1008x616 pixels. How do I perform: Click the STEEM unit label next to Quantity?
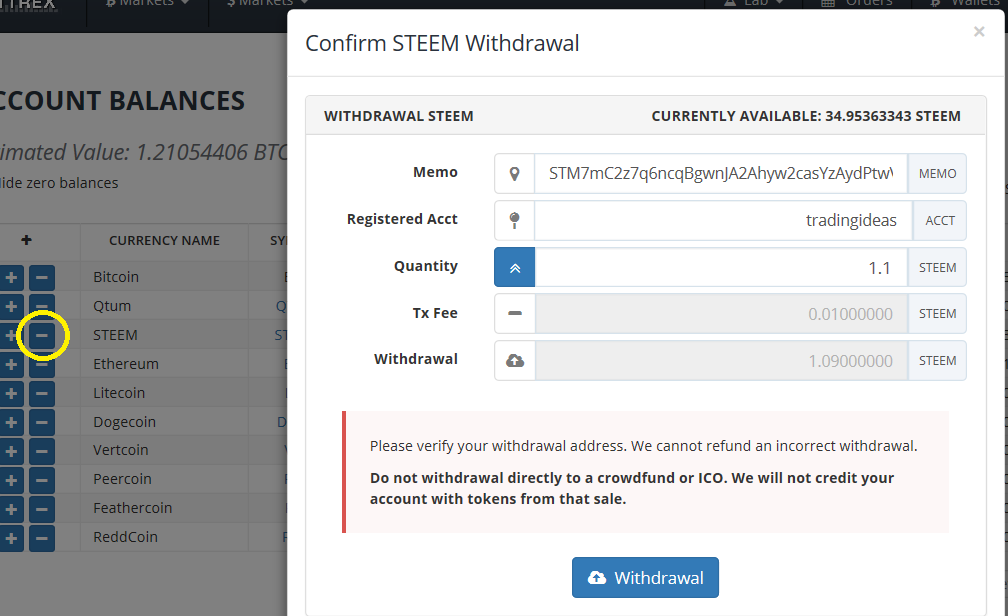click(937, 267)
